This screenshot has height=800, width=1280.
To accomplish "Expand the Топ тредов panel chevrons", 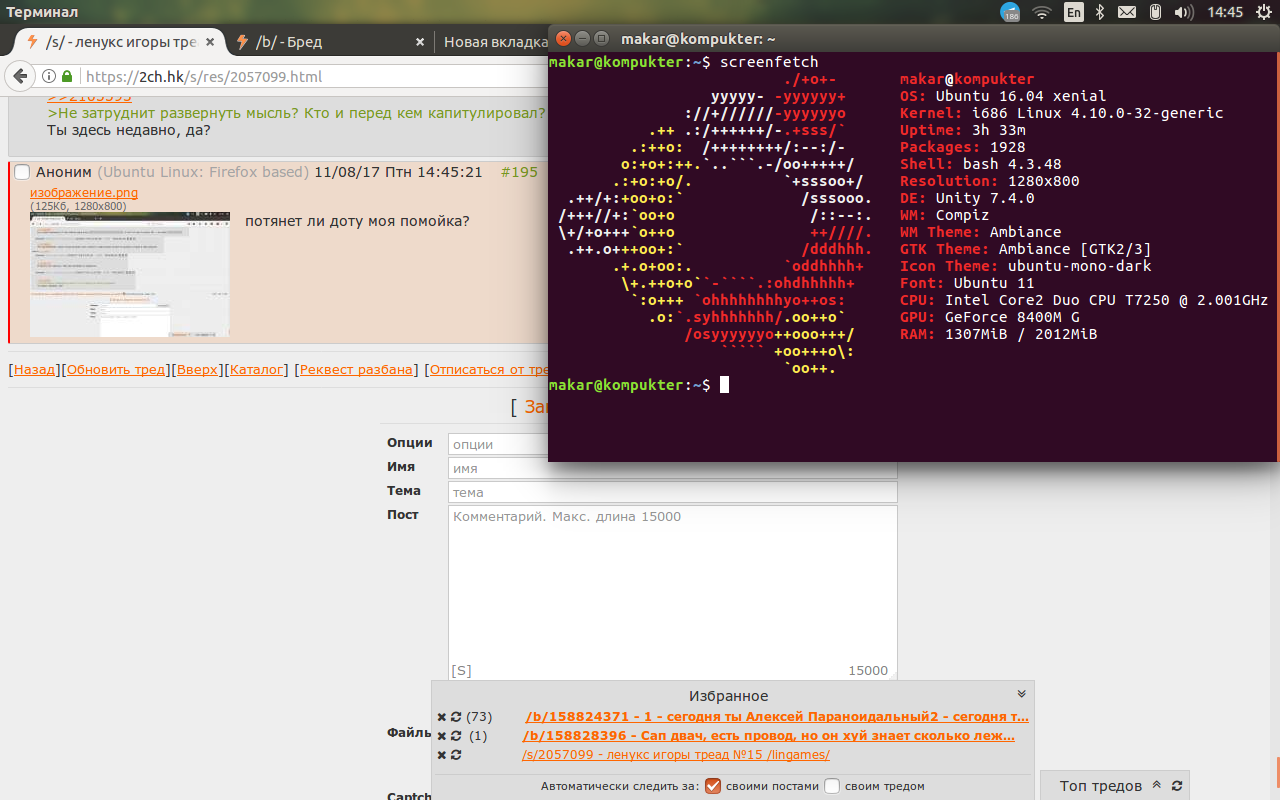I will coord(1157,786).
